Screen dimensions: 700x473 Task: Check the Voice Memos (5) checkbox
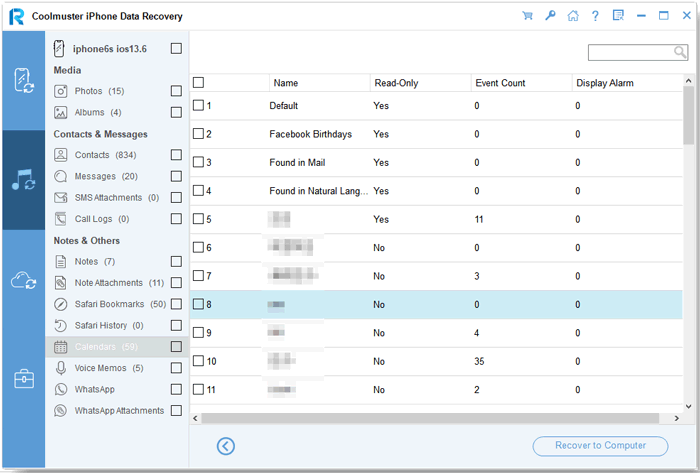[176, 368]
